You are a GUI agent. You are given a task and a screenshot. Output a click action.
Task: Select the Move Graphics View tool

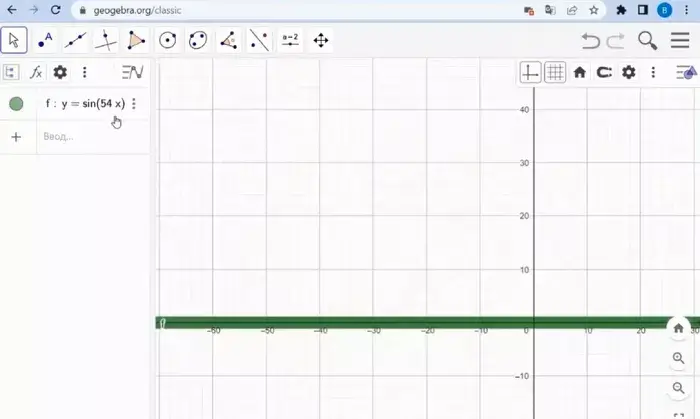pos(321,40)
